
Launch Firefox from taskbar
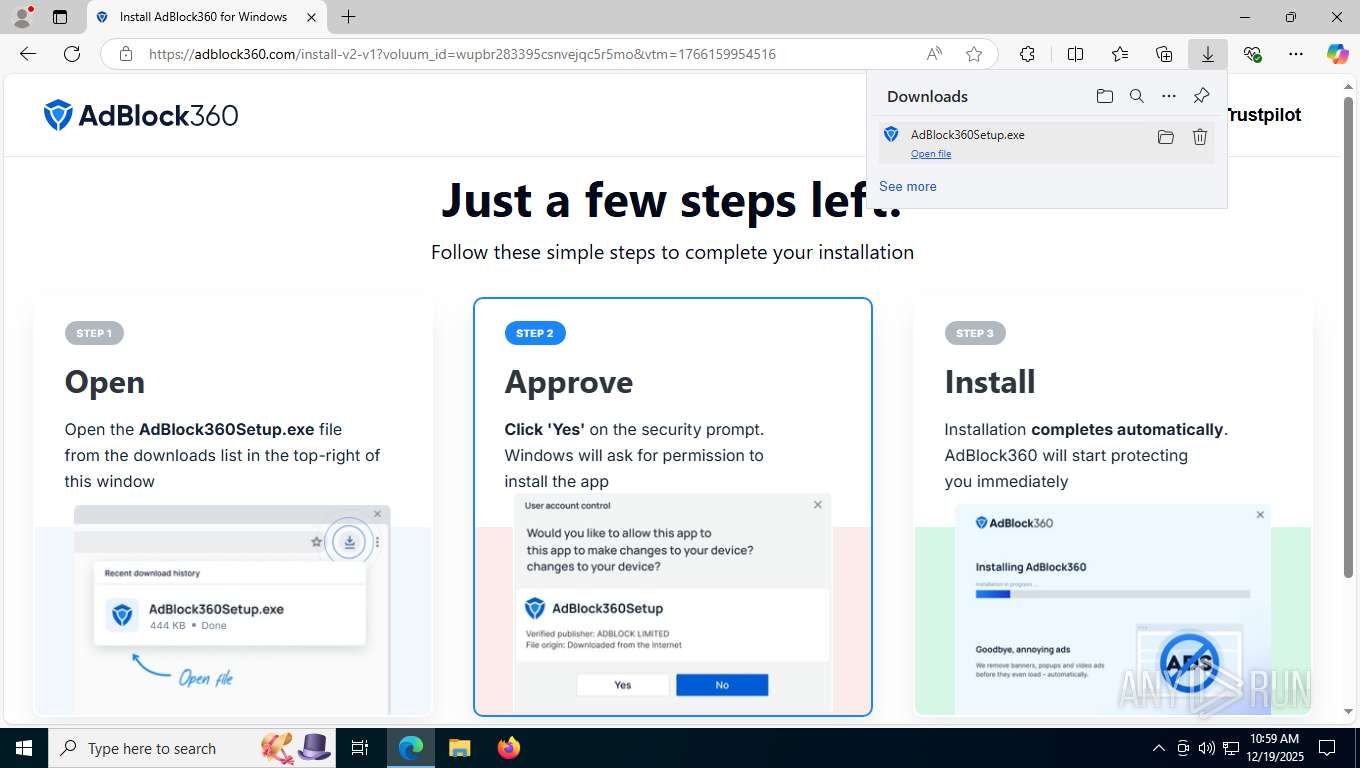tap(509, 748)
